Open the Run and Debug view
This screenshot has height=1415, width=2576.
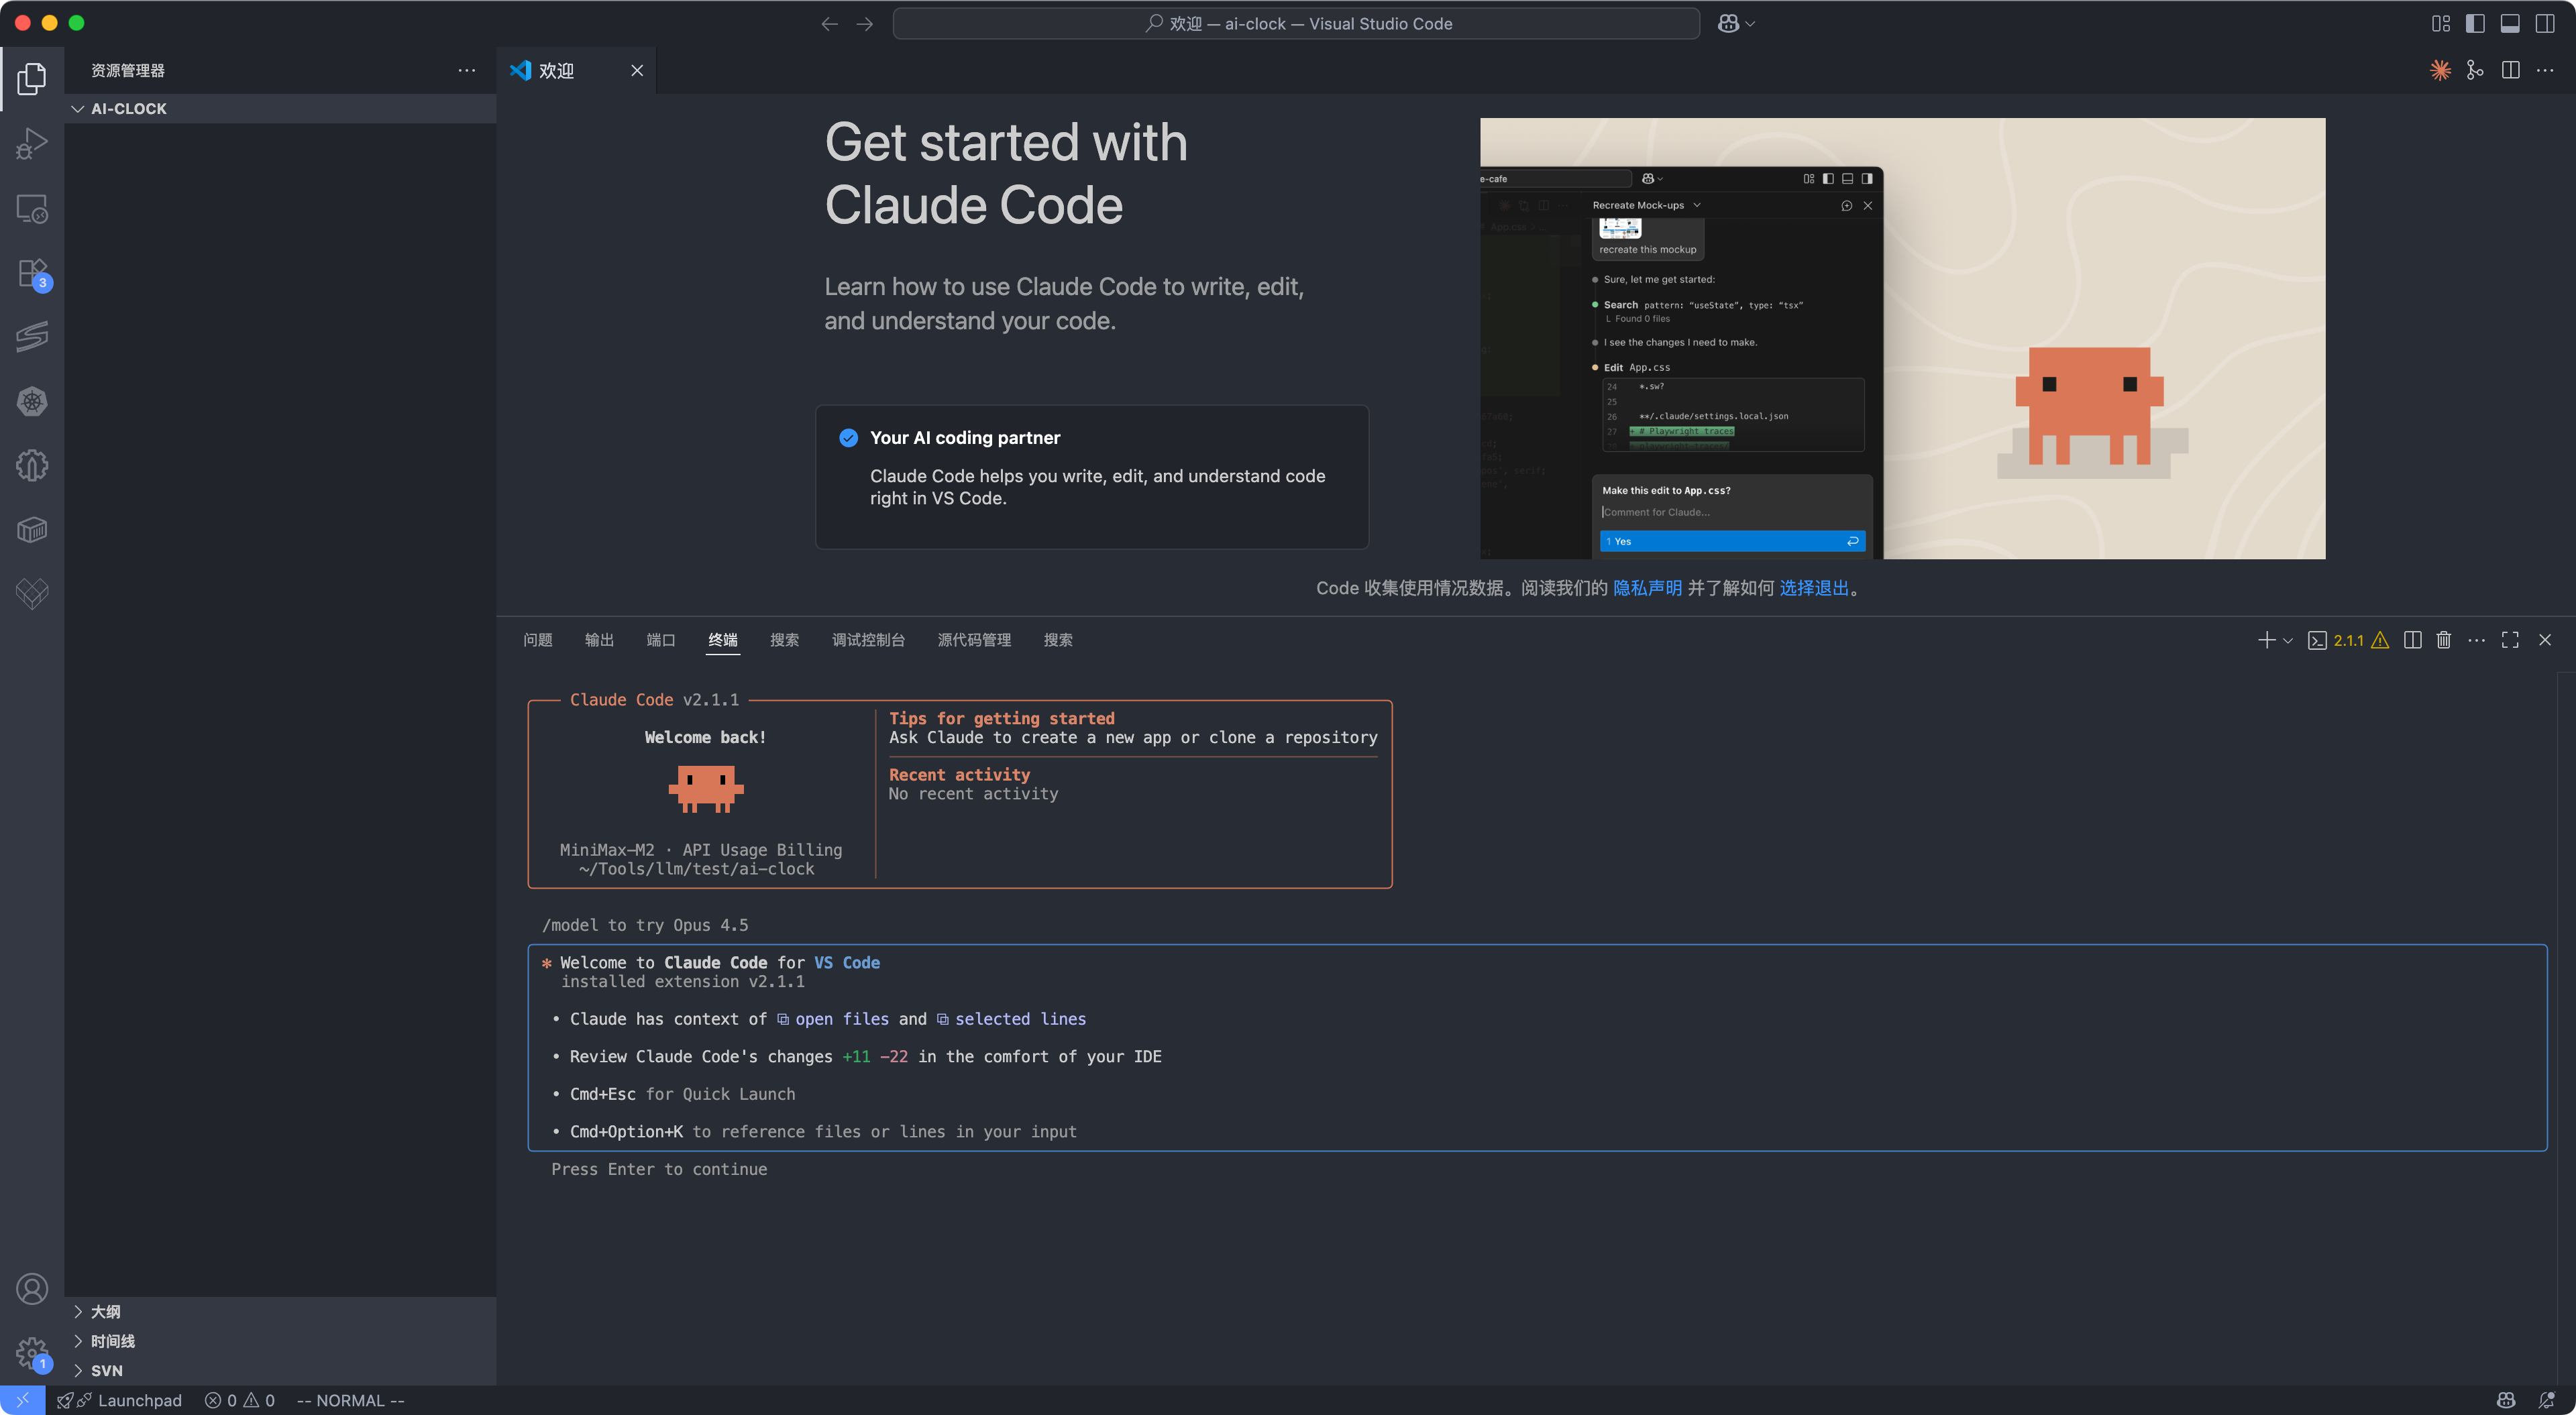[32, 144]
